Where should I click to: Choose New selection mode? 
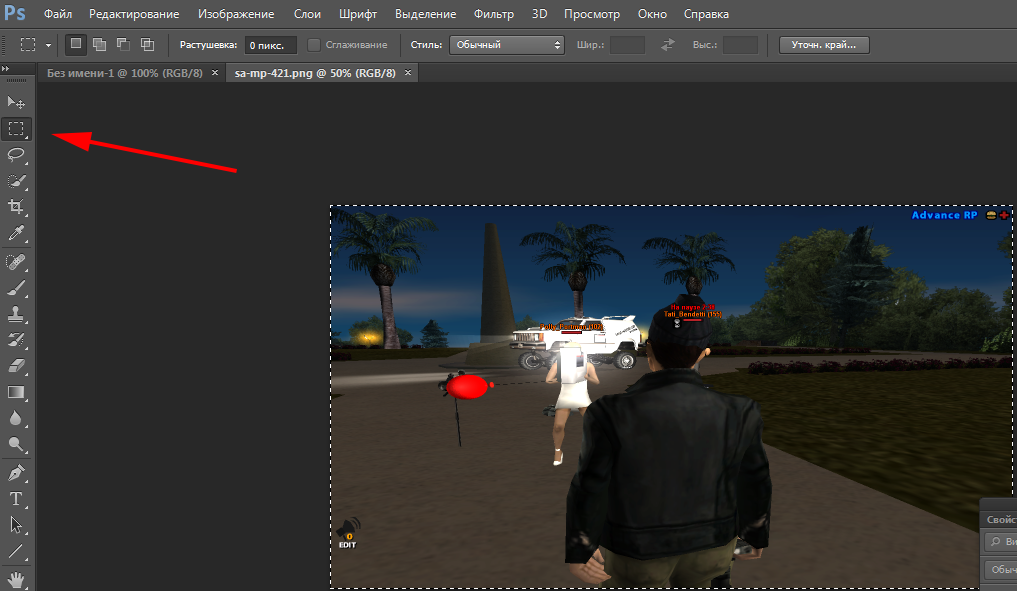point(76,44)
